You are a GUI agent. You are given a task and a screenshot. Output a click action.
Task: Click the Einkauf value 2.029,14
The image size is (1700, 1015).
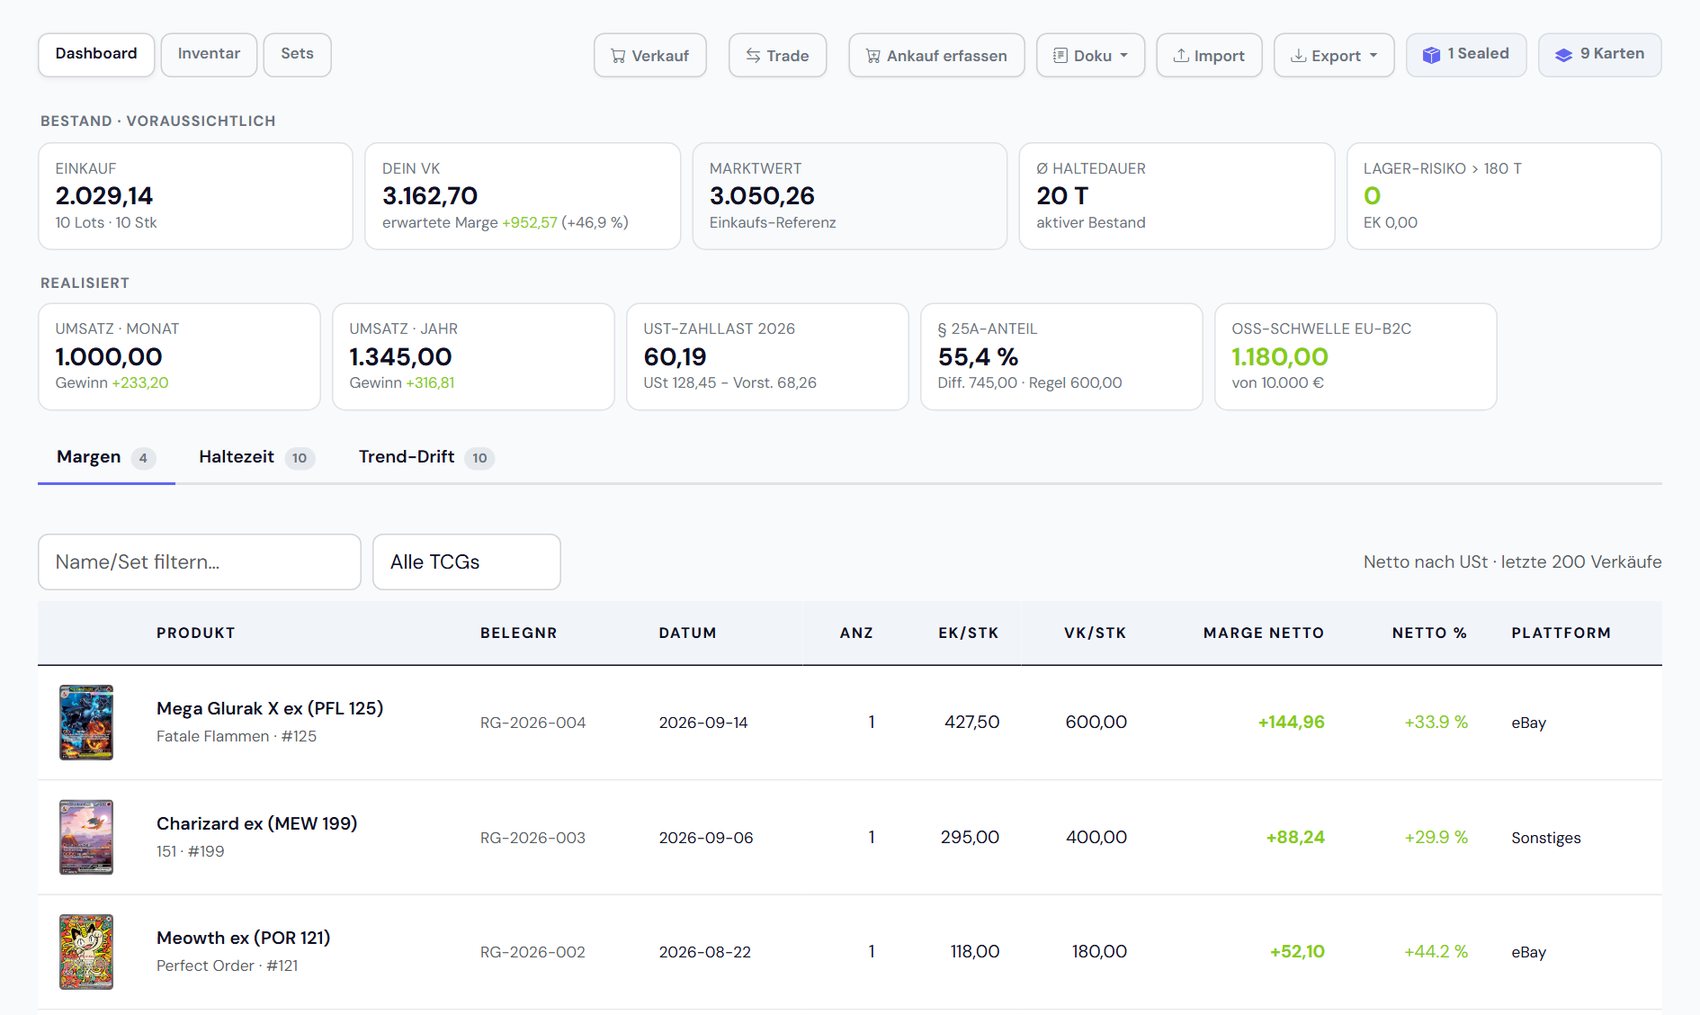(x=104, y=196)
